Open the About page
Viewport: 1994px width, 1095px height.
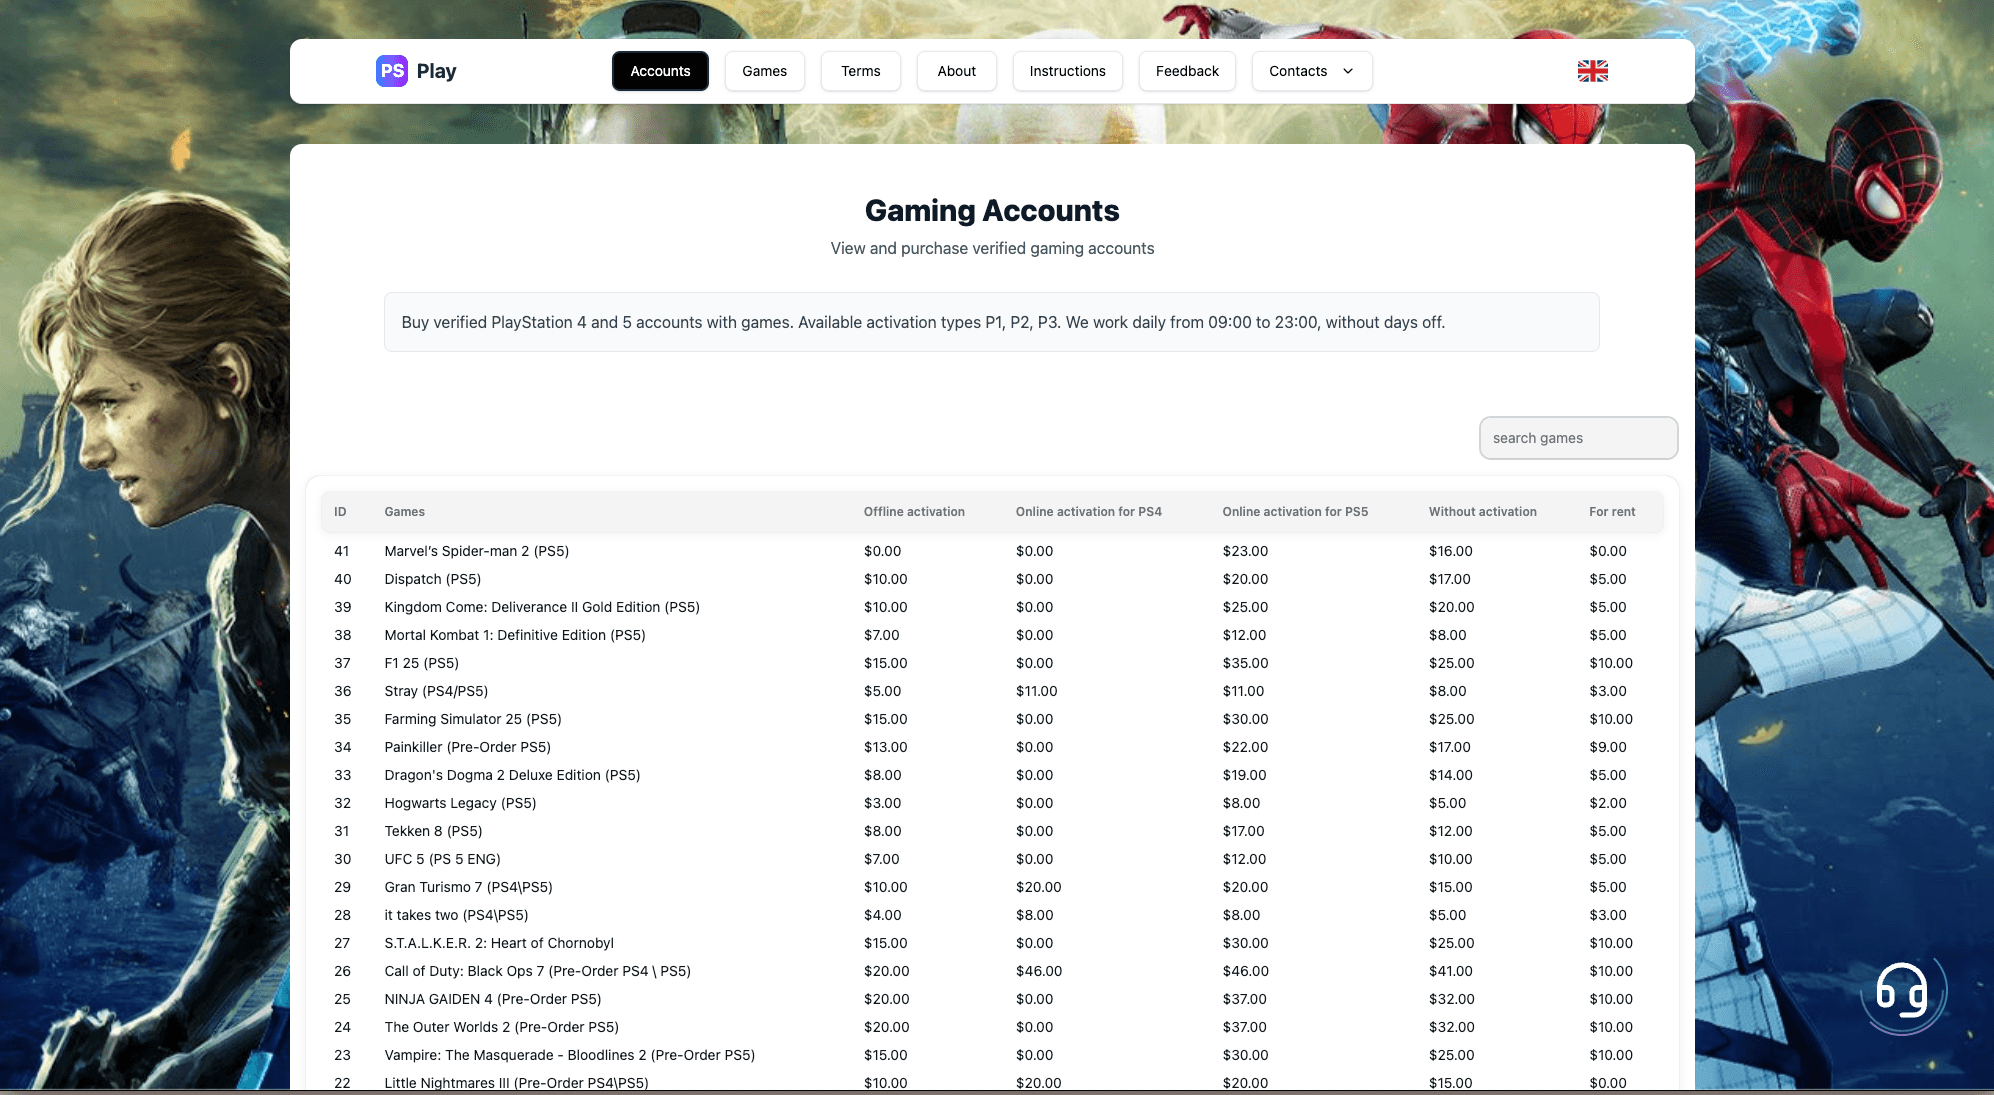pos(956,71)
